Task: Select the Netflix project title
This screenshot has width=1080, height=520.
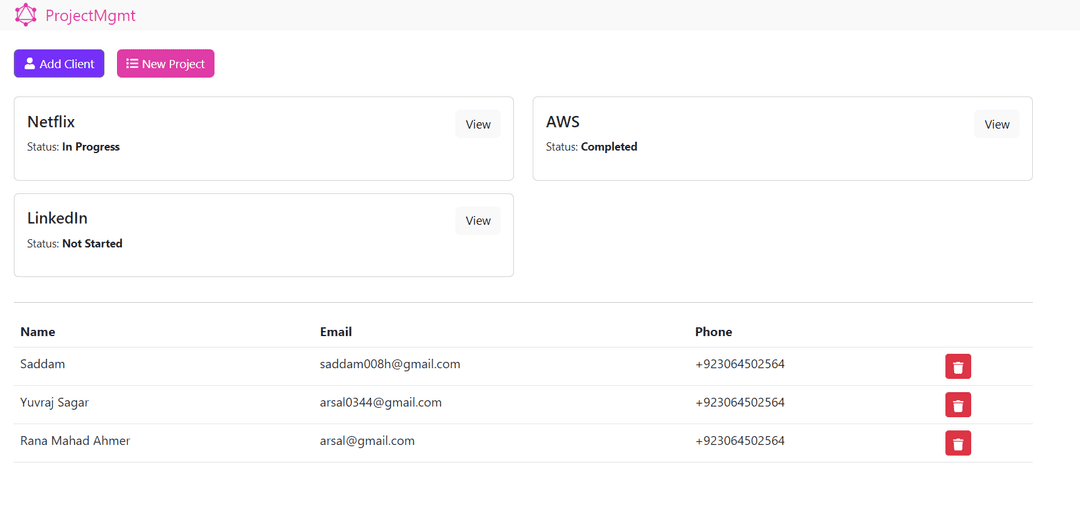Action: pyautogui.click(x=51, y=122)
